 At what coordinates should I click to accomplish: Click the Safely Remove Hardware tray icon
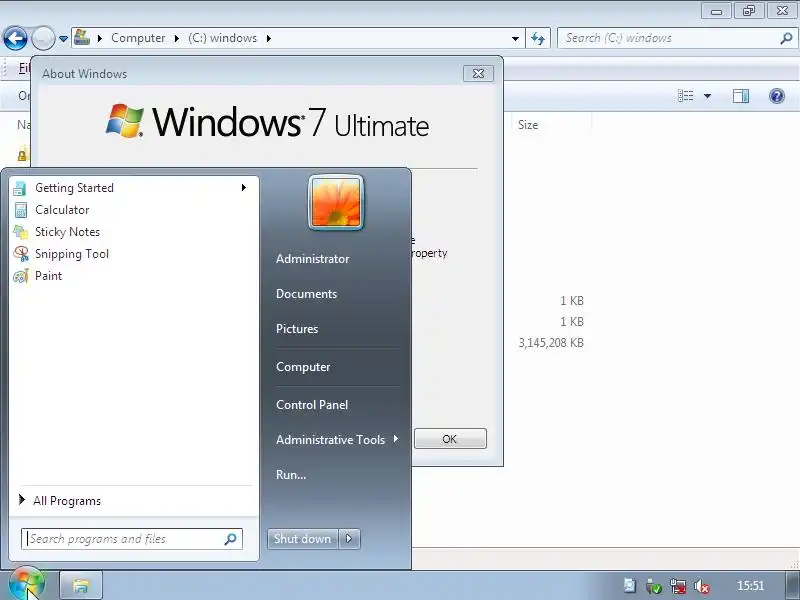pyautogui.click(x=654, y=586)
